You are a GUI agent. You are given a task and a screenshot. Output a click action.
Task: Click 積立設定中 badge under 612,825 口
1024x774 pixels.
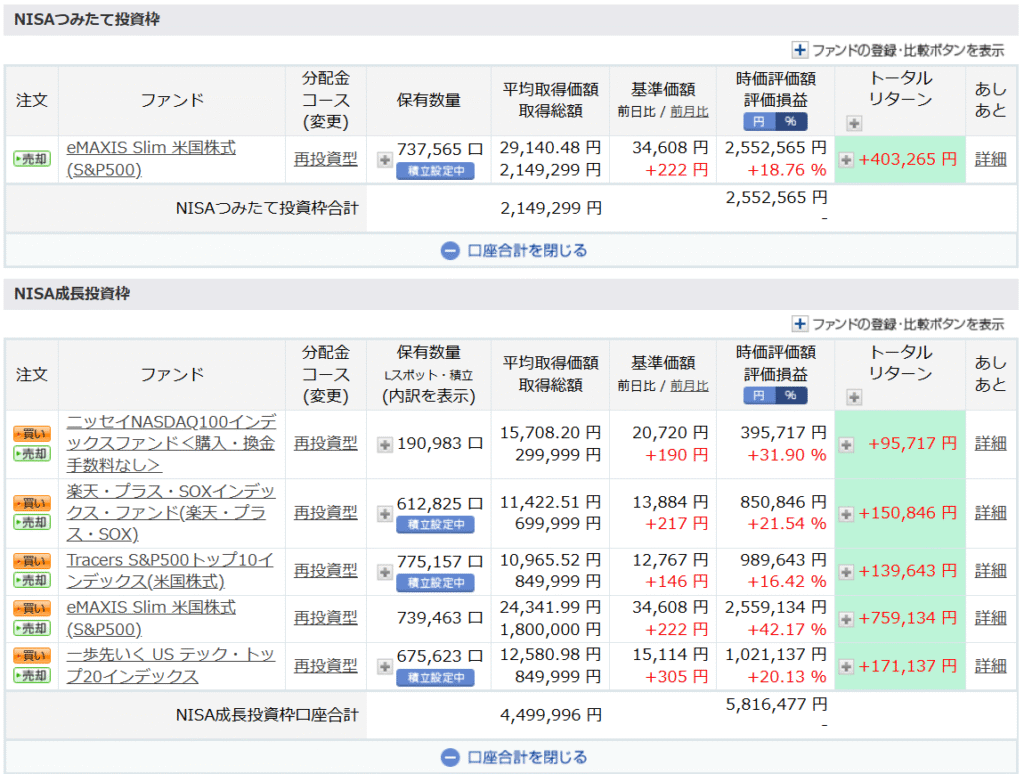tap(436, 524)
